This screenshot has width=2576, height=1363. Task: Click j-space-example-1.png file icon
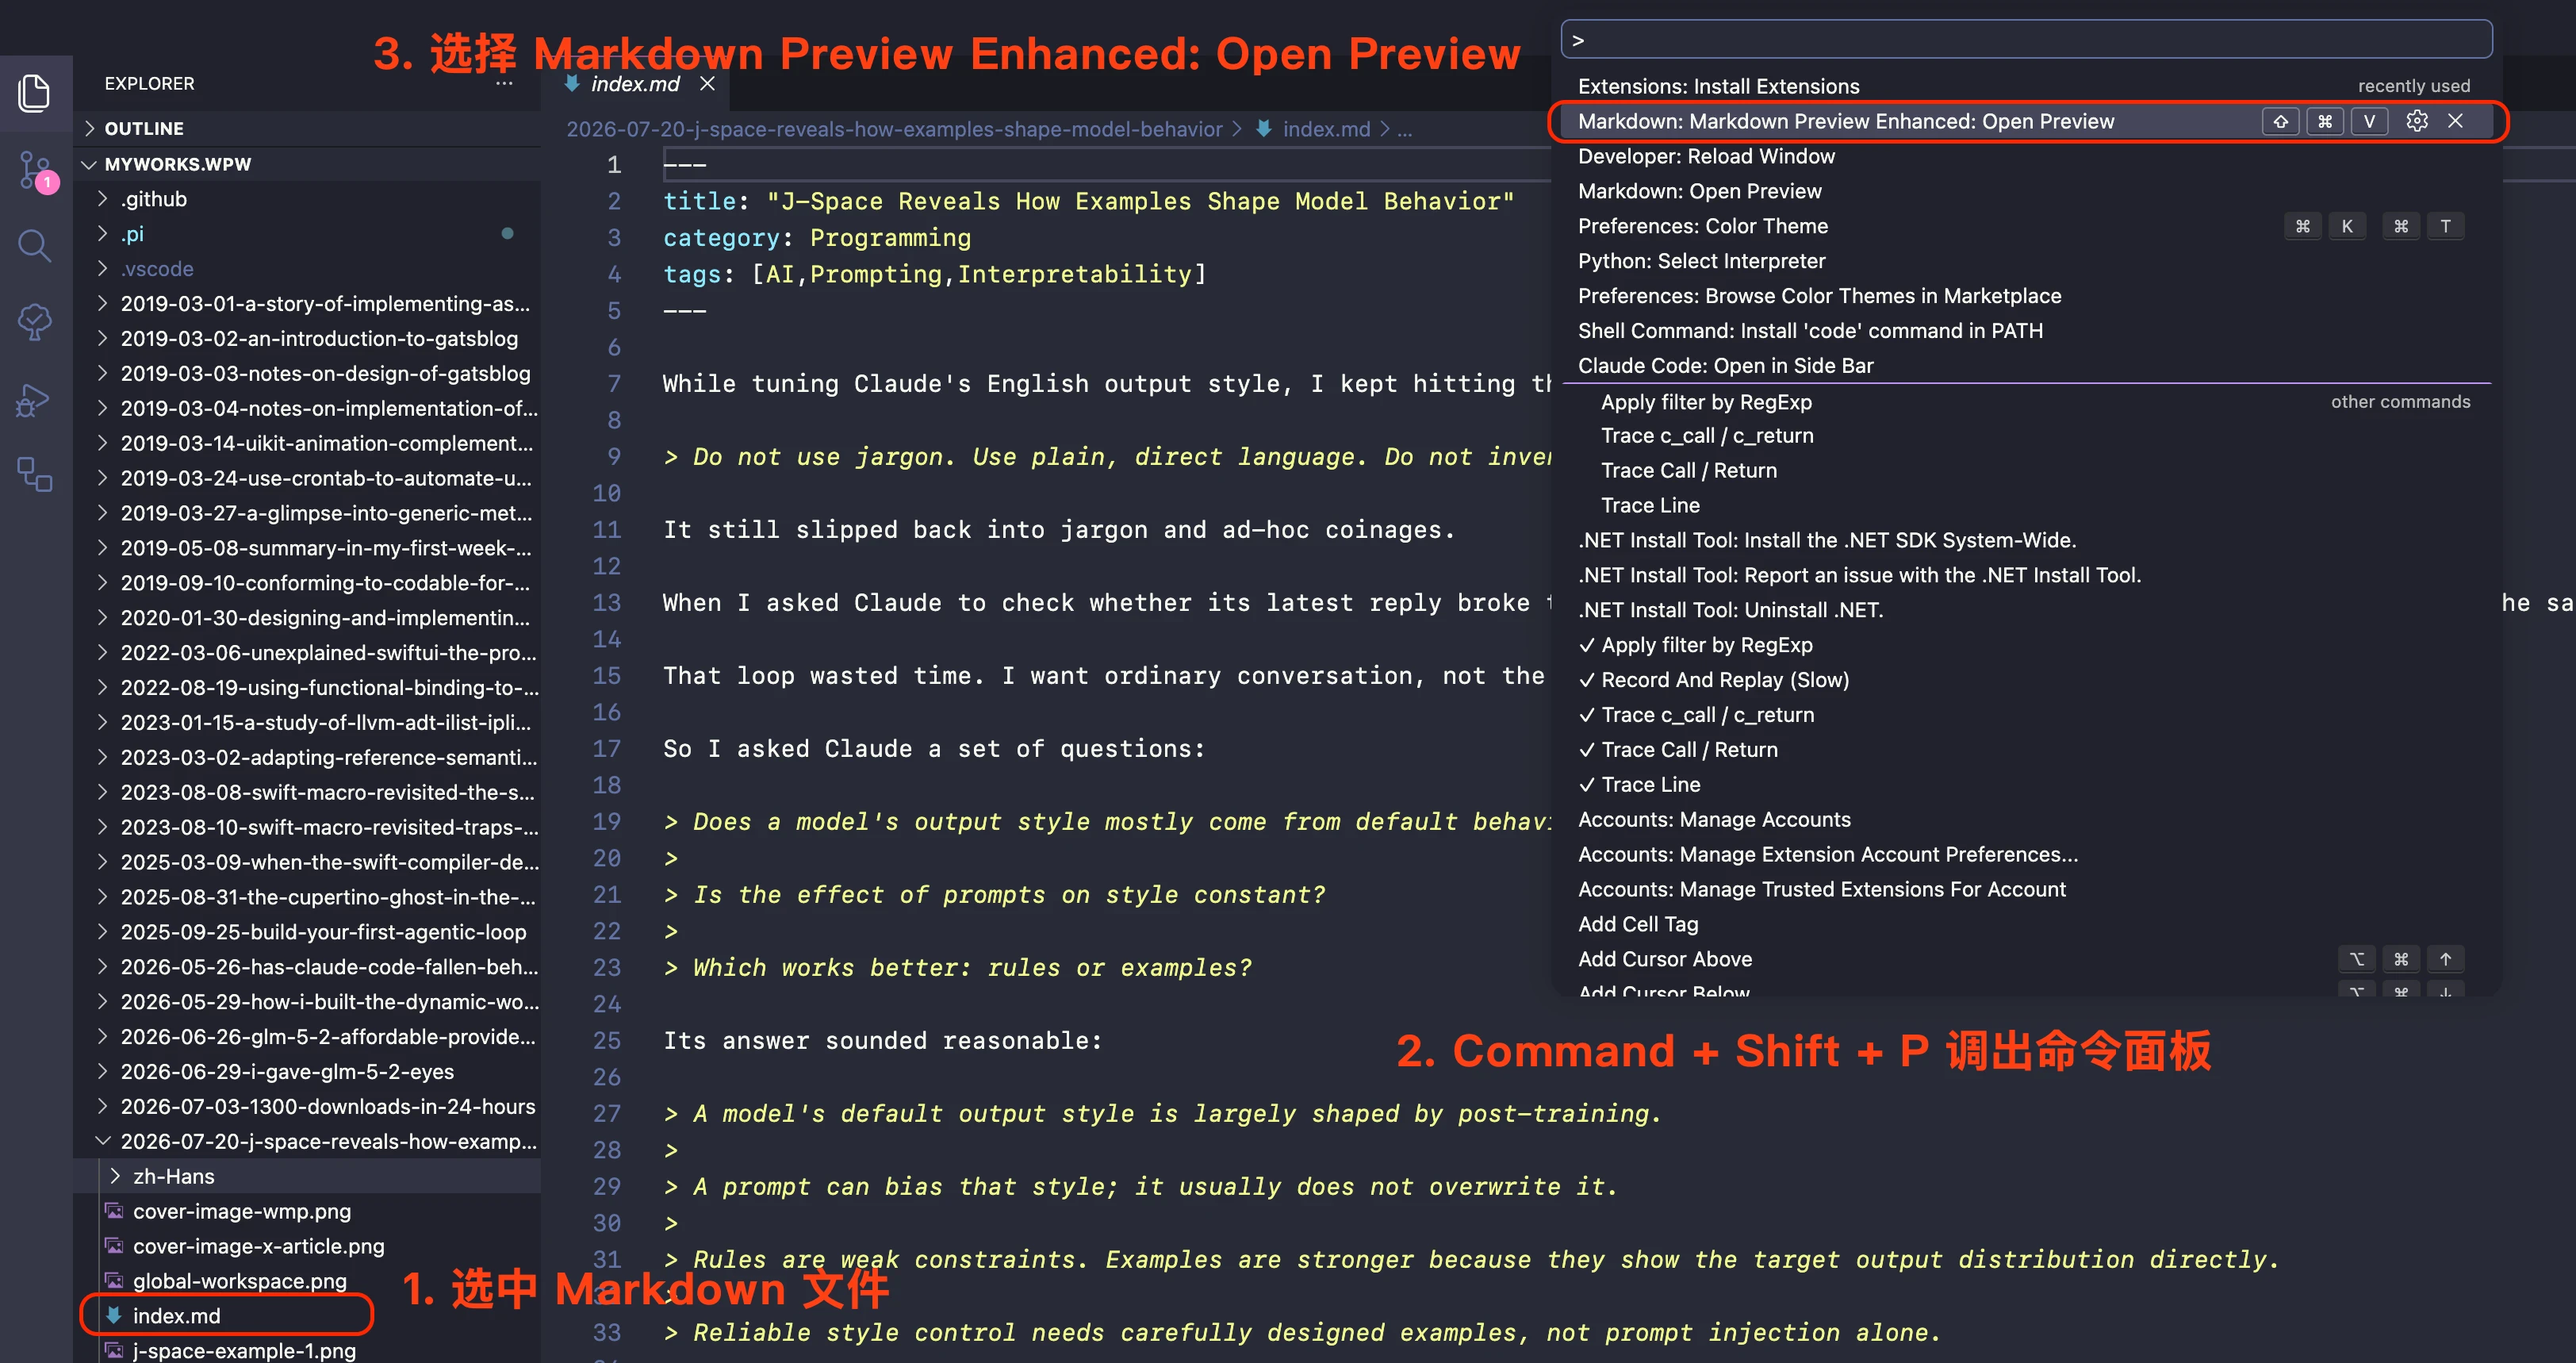pyautogui.click(x=115, y=1350)
